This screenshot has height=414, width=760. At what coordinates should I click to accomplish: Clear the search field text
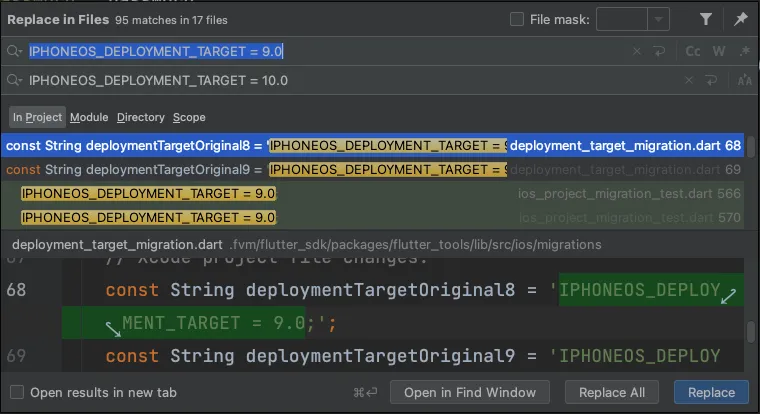[637, 51]
